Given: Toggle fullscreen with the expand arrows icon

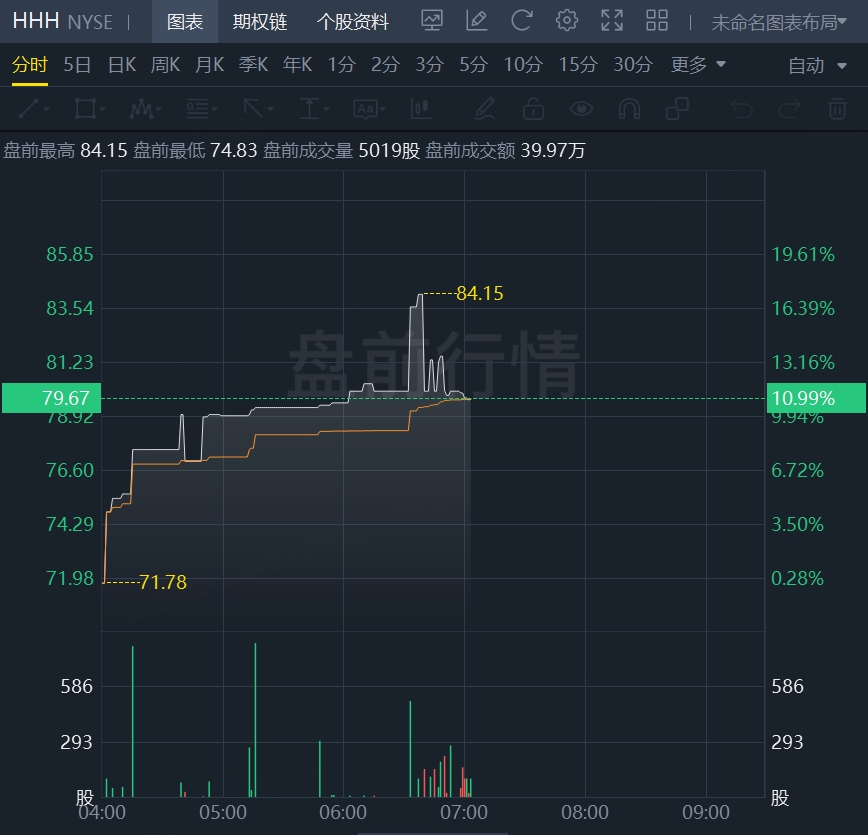Looking at the screenshot, I should [612, 21].
